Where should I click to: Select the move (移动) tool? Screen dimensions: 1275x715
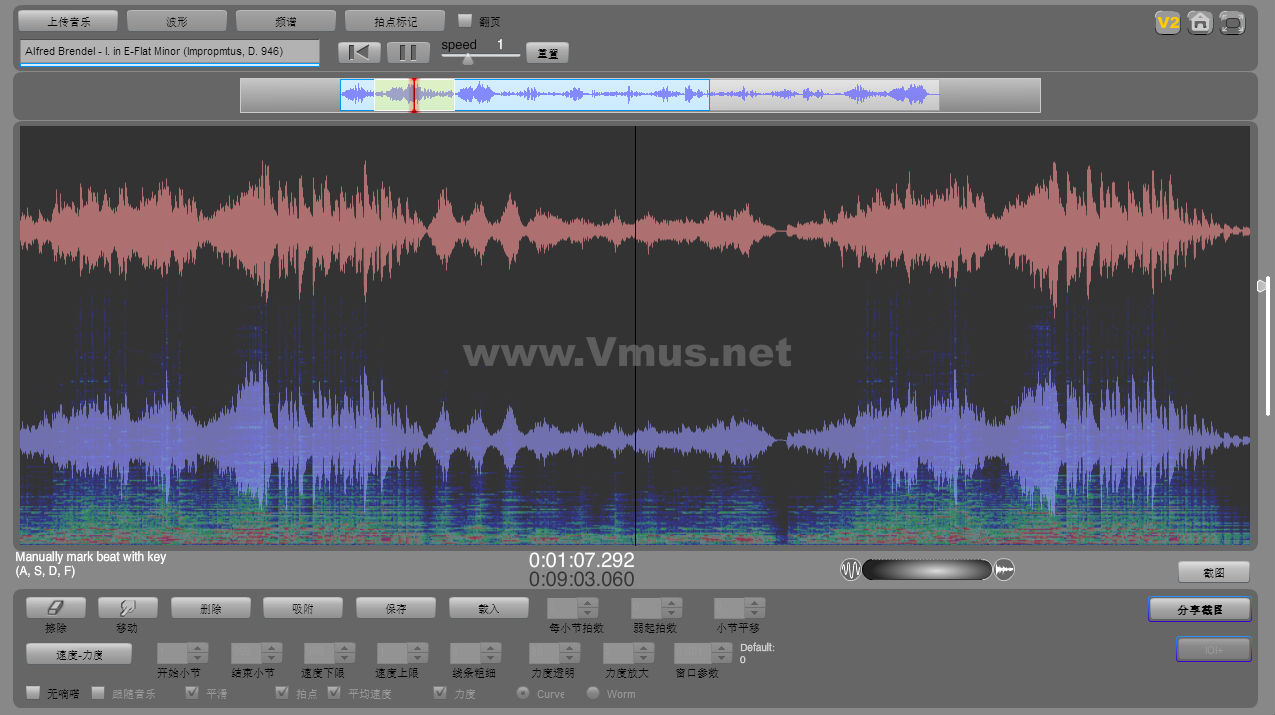point(127,607)
